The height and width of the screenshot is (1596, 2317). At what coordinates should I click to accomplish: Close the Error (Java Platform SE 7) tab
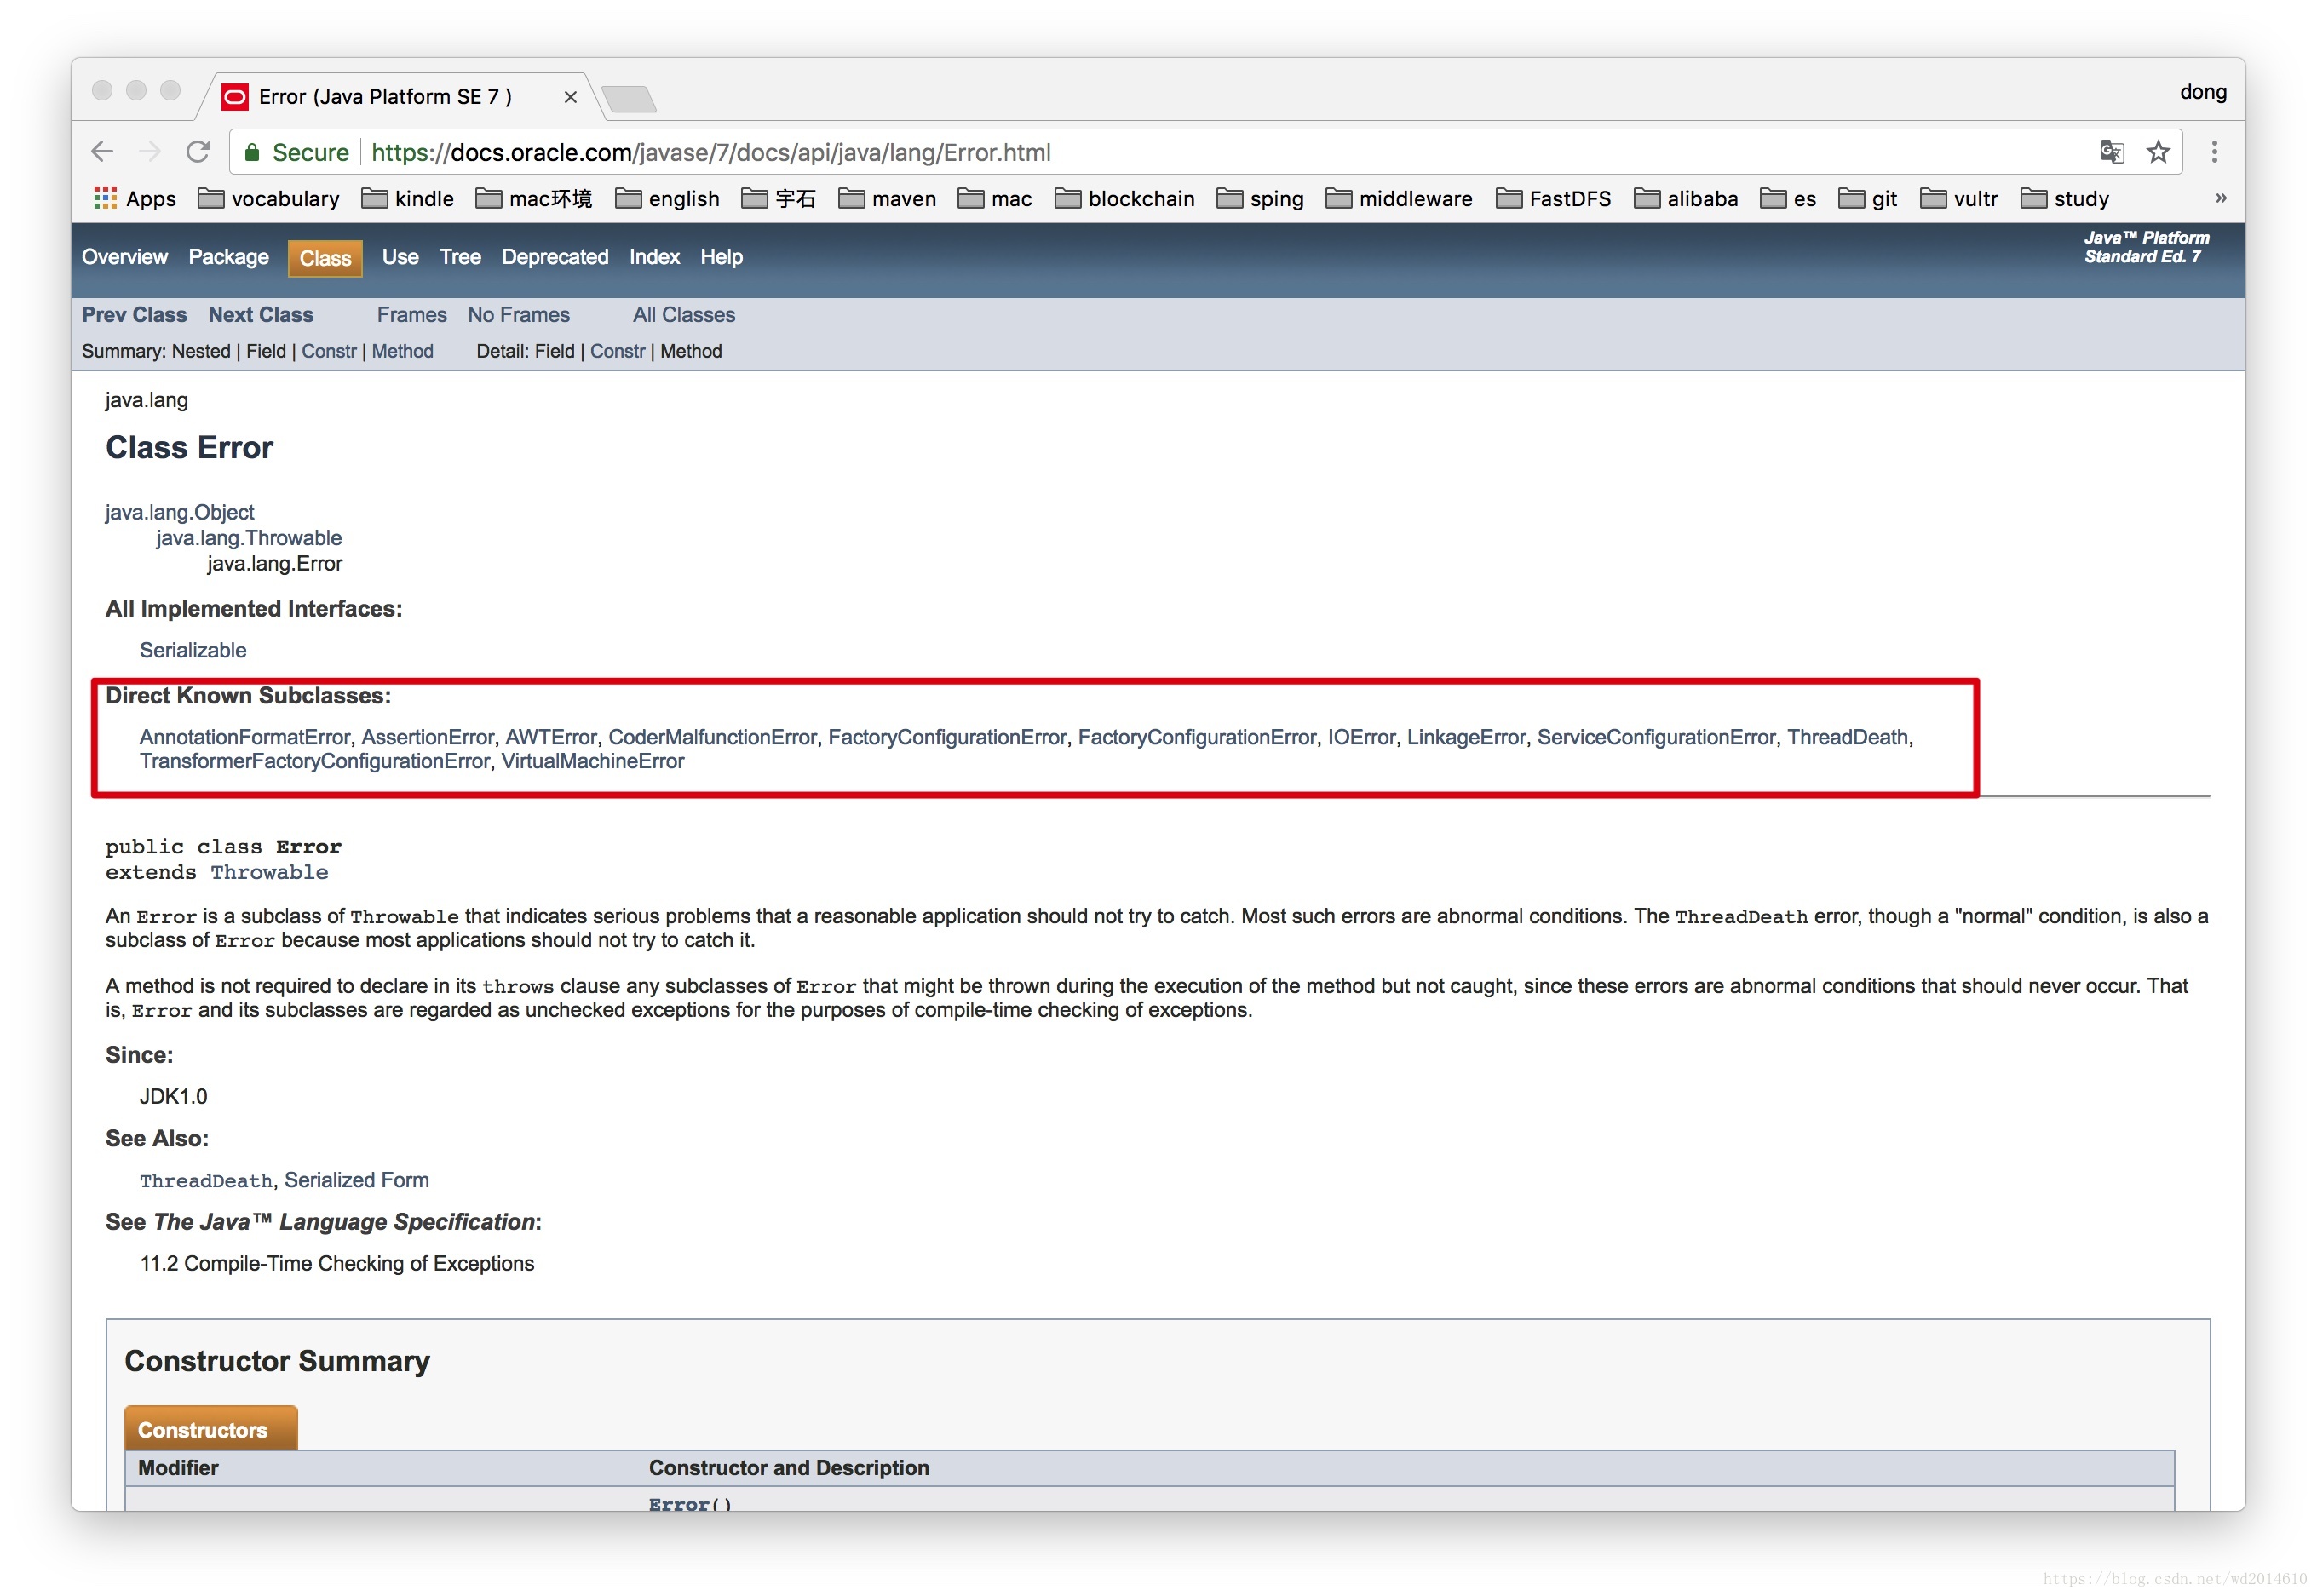coord(570,97)
